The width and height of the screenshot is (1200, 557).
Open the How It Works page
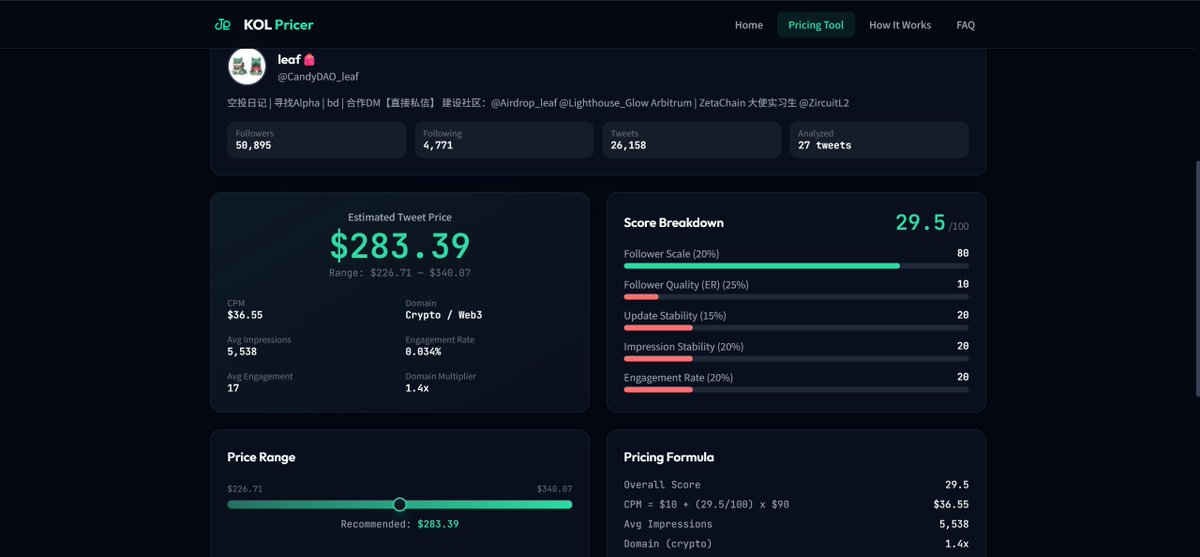899,25
